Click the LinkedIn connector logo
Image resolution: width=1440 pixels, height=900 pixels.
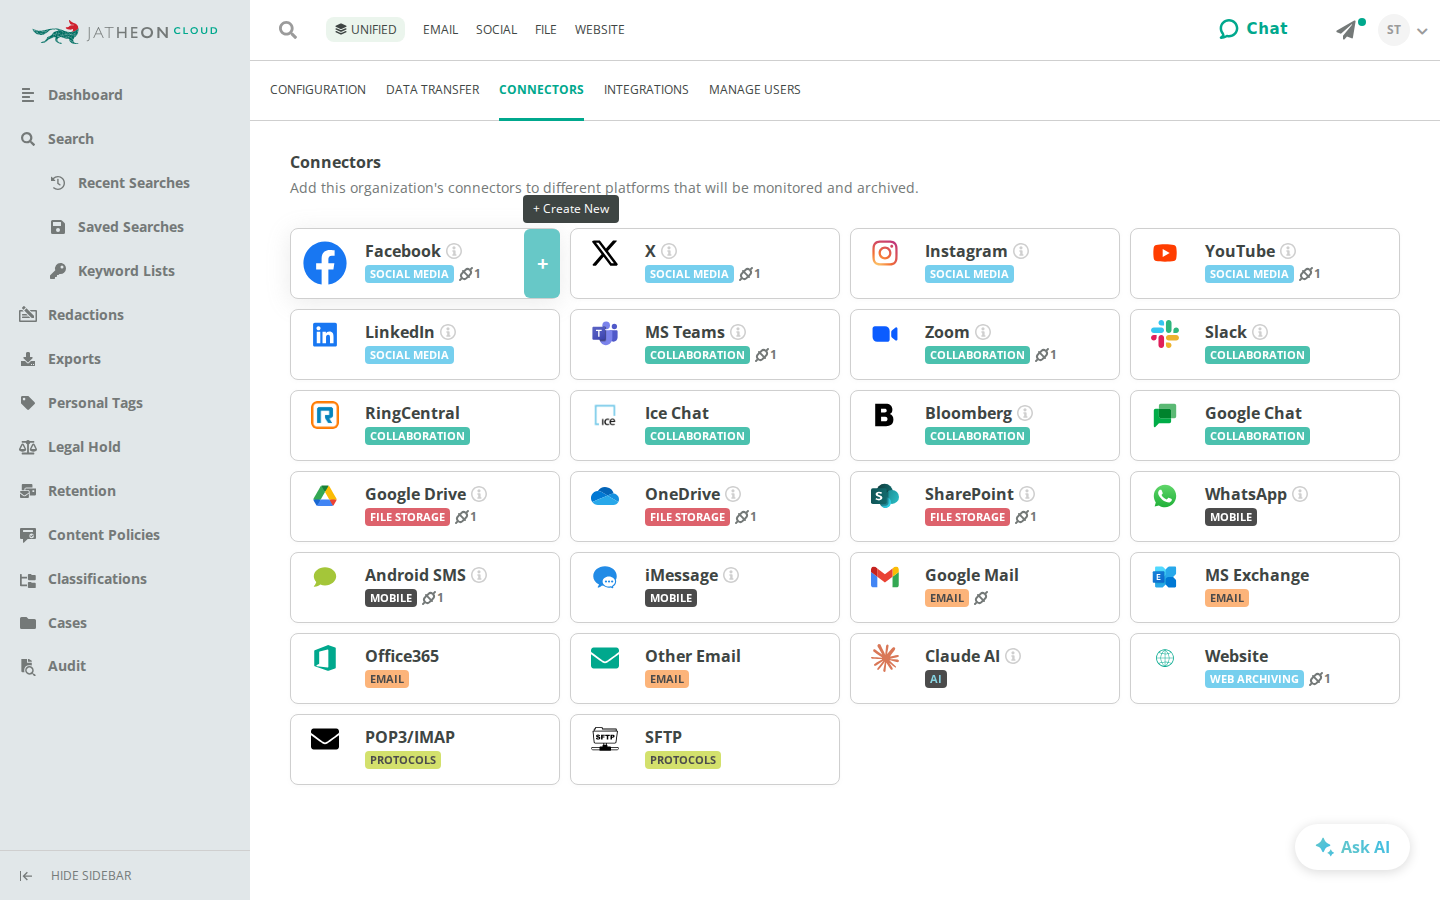pyautogui.click(x=325, y=334)
